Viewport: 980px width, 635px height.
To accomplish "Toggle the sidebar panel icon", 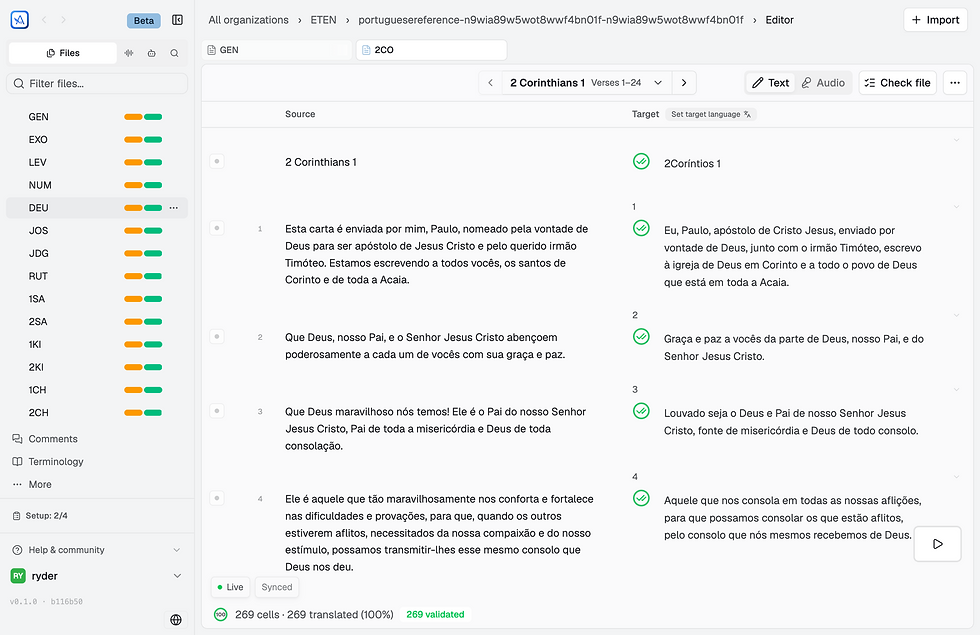I will (x=178, y=20).
